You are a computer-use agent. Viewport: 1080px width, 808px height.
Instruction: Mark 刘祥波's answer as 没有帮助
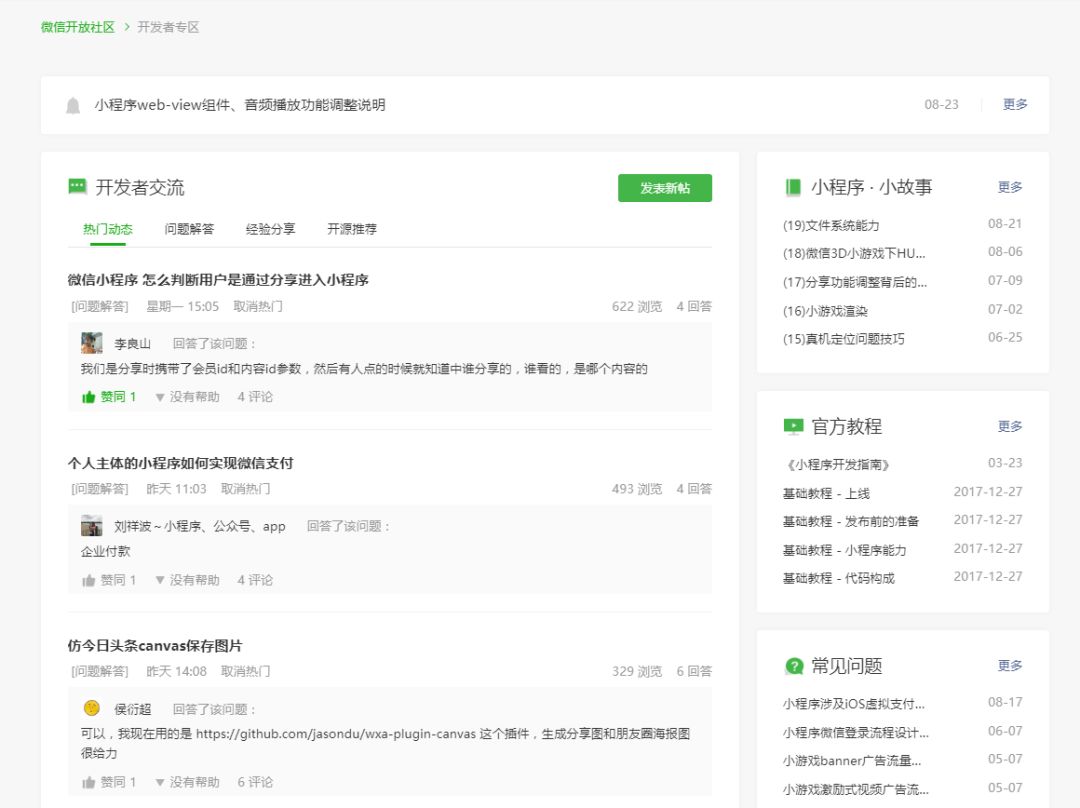(x=187, y=580)
